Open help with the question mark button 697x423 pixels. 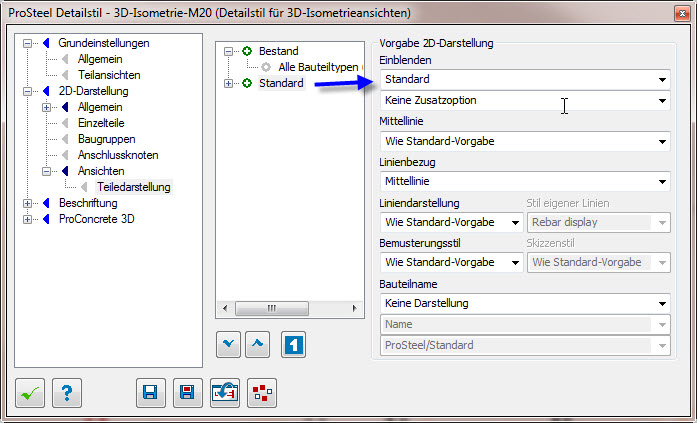click(x=67, y=393)
